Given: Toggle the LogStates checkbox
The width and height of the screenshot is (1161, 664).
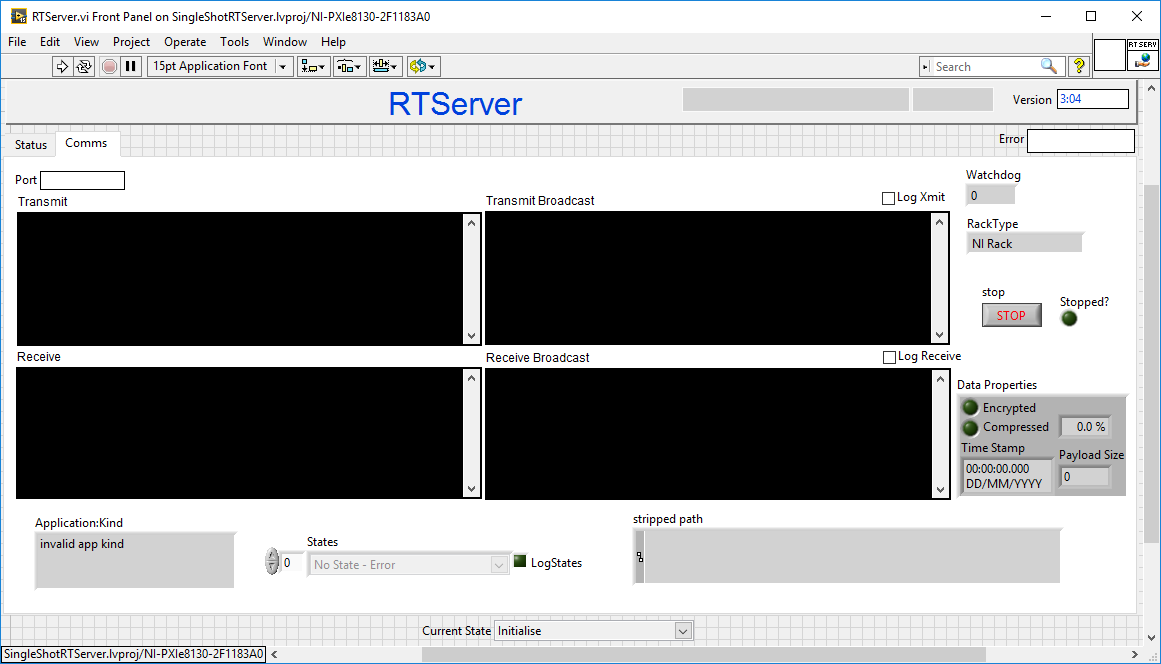Looking at the screenshot, I should point(520,561).
